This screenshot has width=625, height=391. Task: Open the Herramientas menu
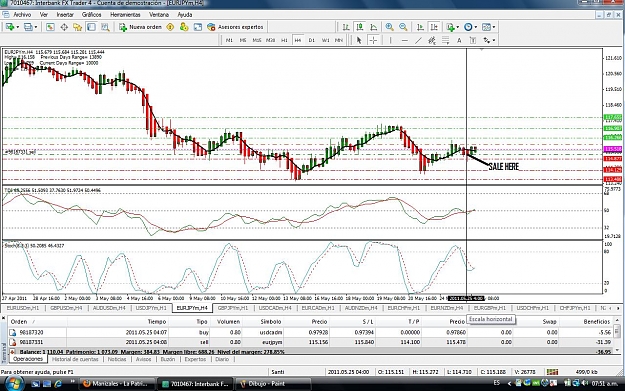coord(125,15)
